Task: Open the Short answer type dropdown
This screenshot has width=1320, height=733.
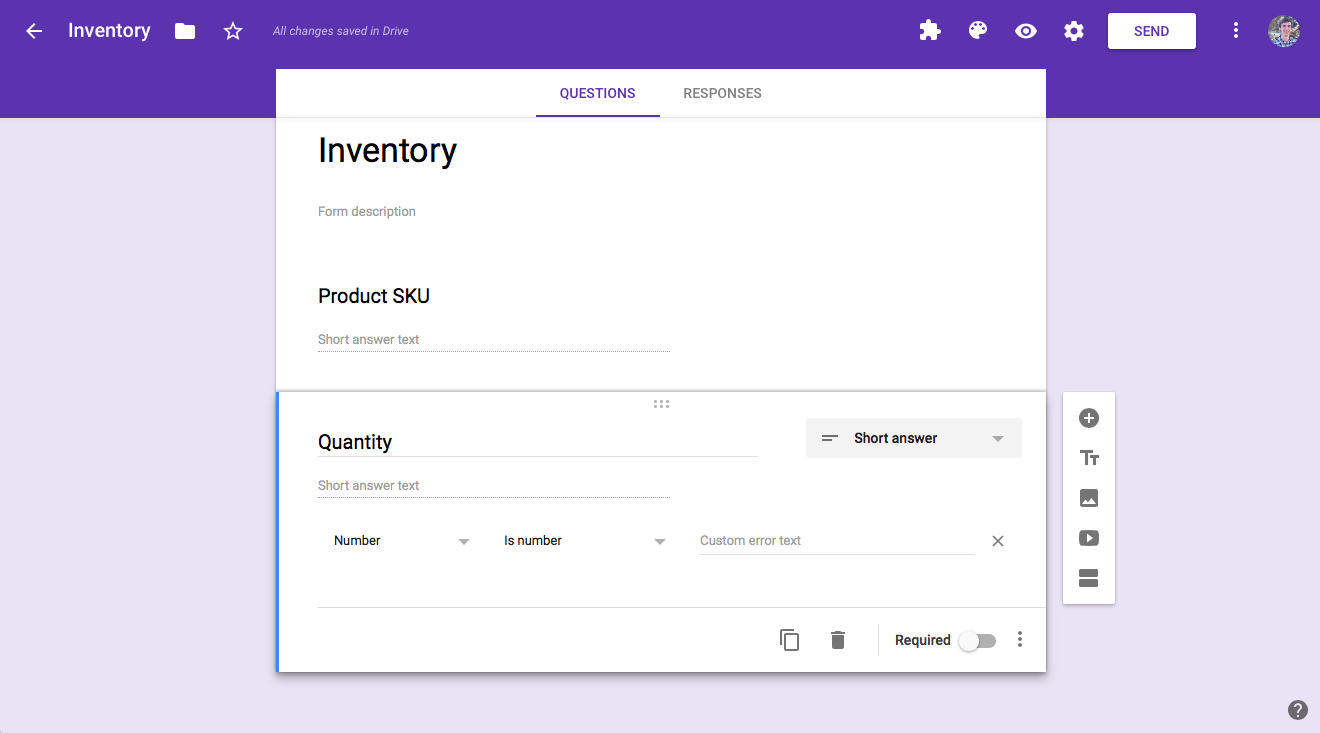Action: coord(914,438)
